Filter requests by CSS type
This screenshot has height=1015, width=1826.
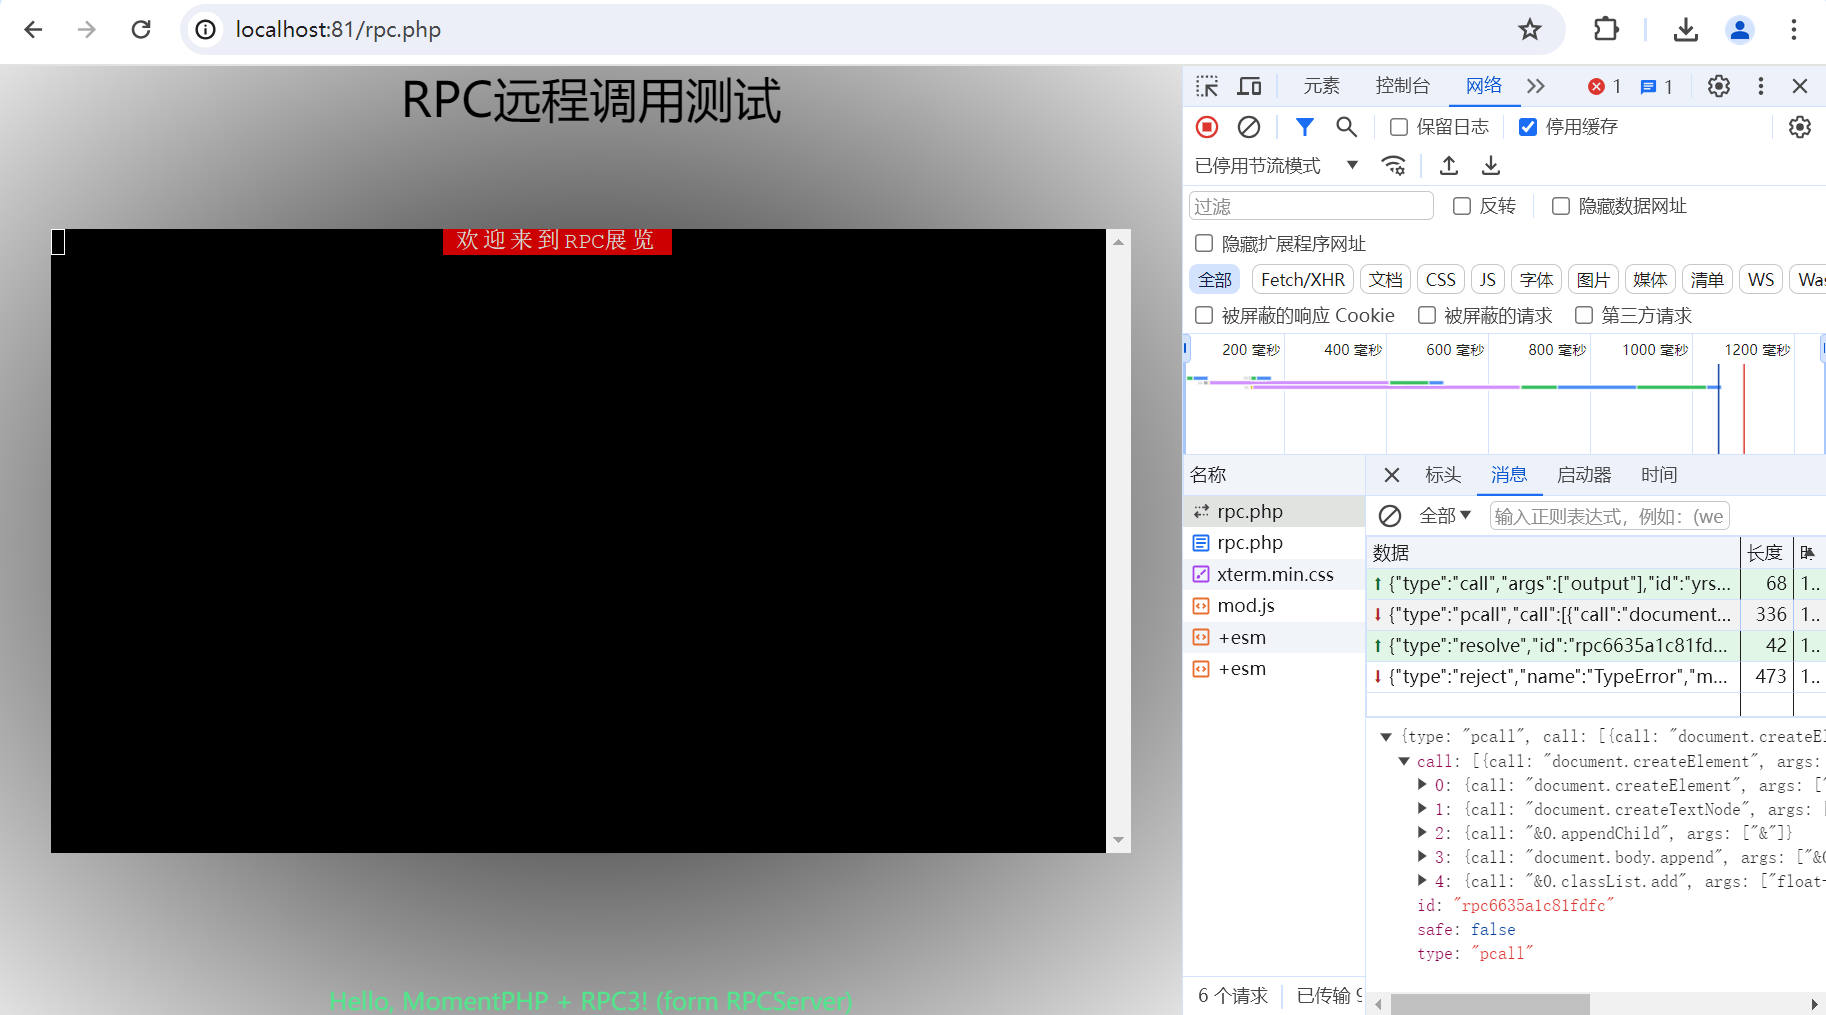tap(1441, 280)
